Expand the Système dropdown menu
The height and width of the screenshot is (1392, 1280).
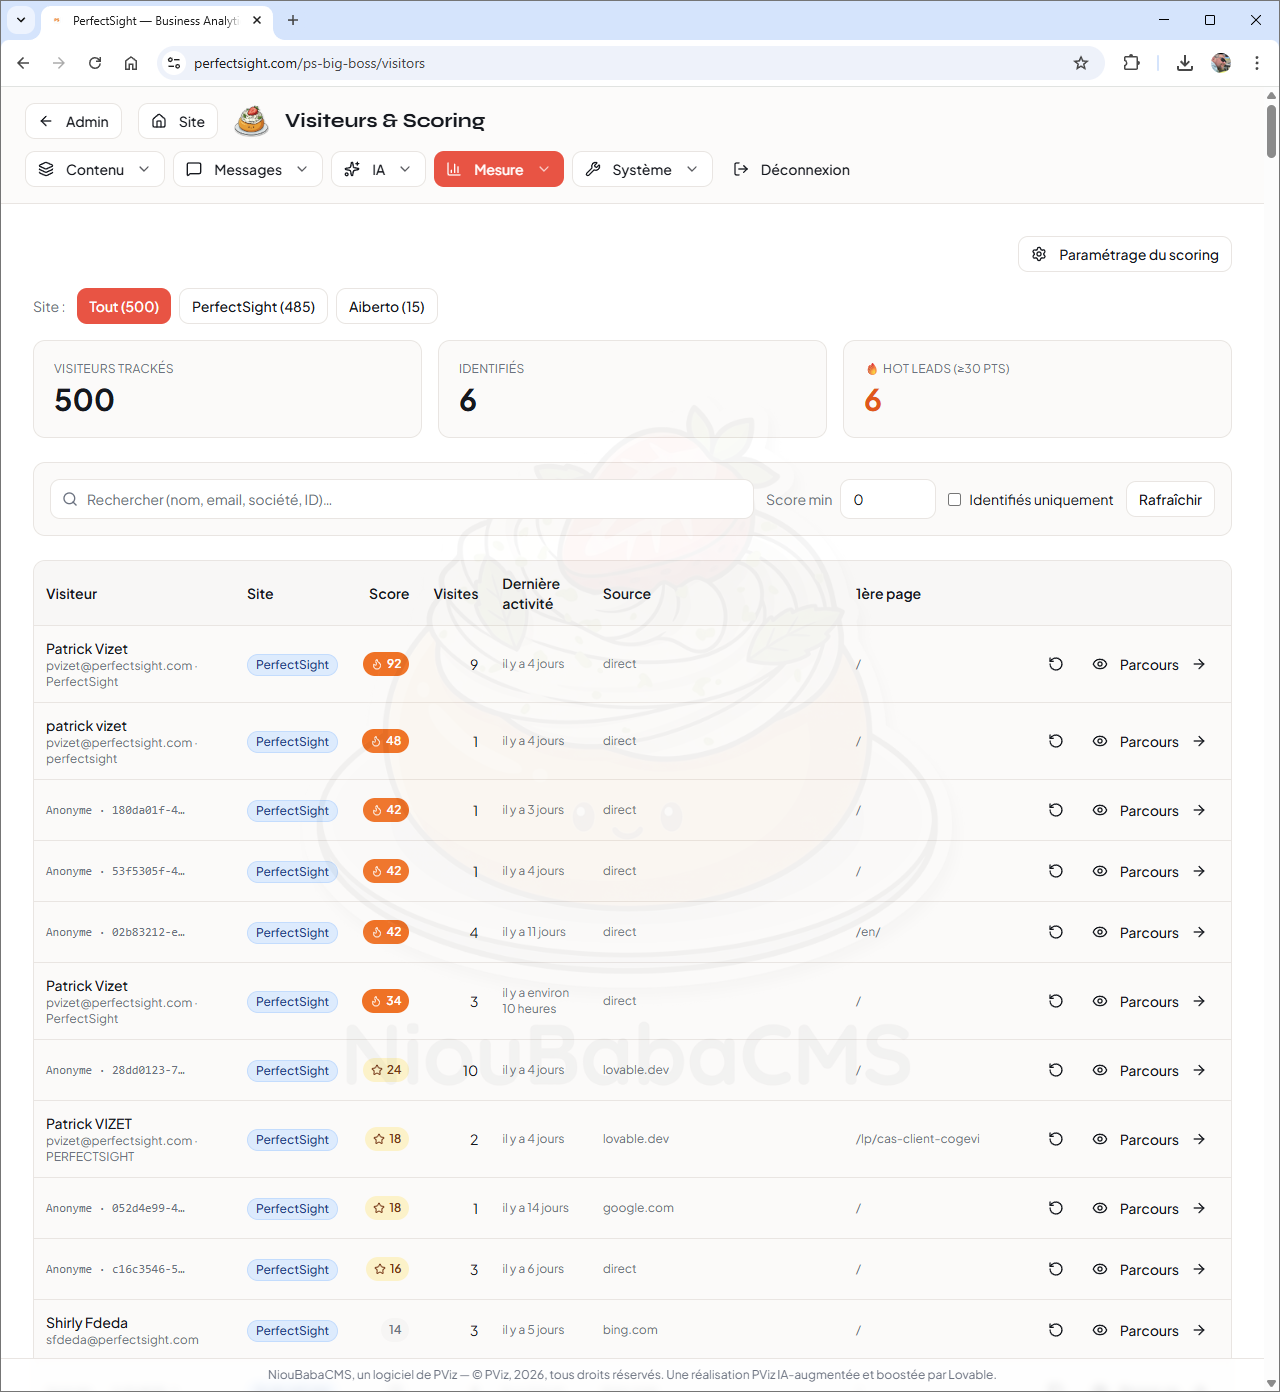point(642,169)
